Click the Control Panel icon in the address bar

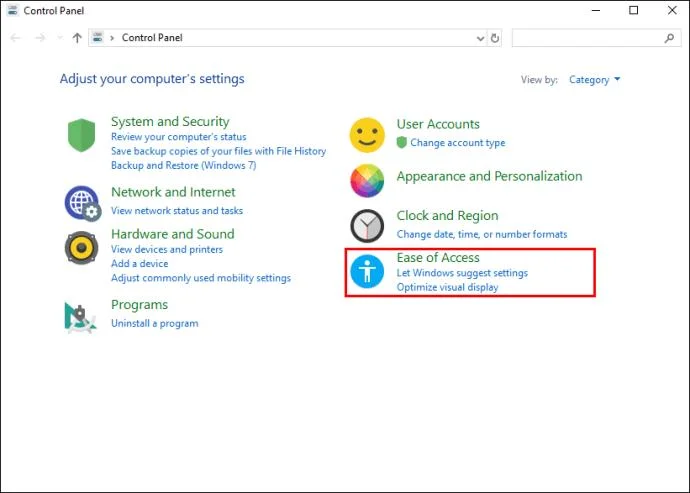pos(98,38)
